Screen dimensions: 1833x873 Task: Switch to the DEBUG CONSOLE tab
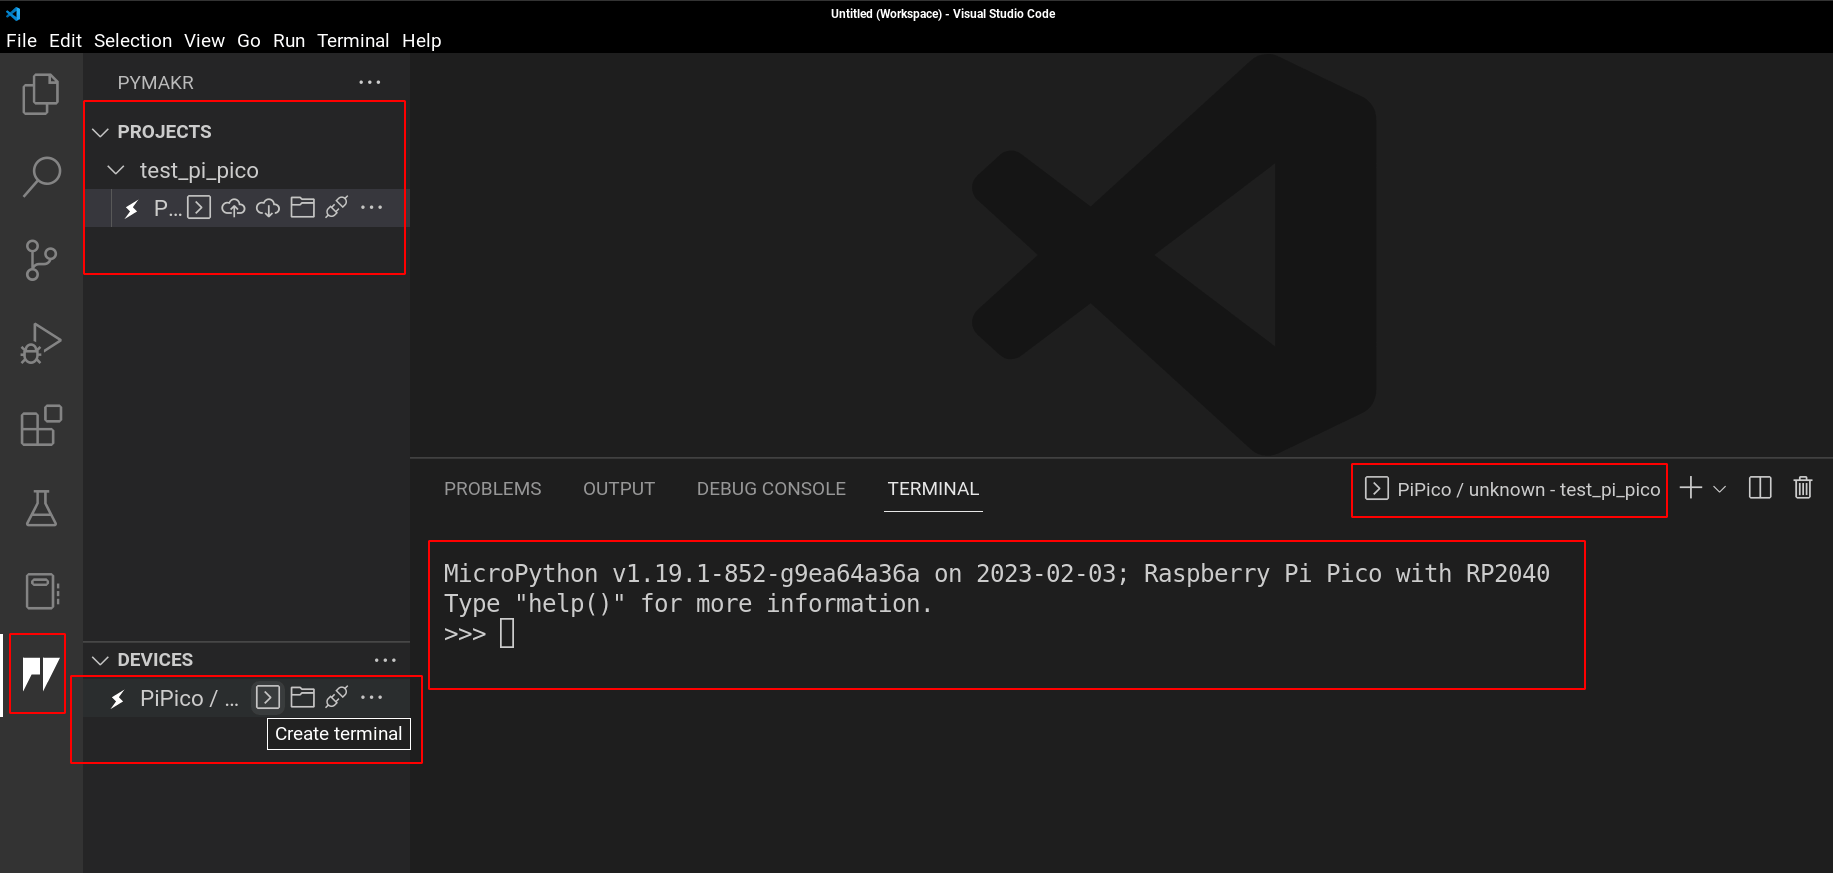pyautogui.click(x=771, y=489)
